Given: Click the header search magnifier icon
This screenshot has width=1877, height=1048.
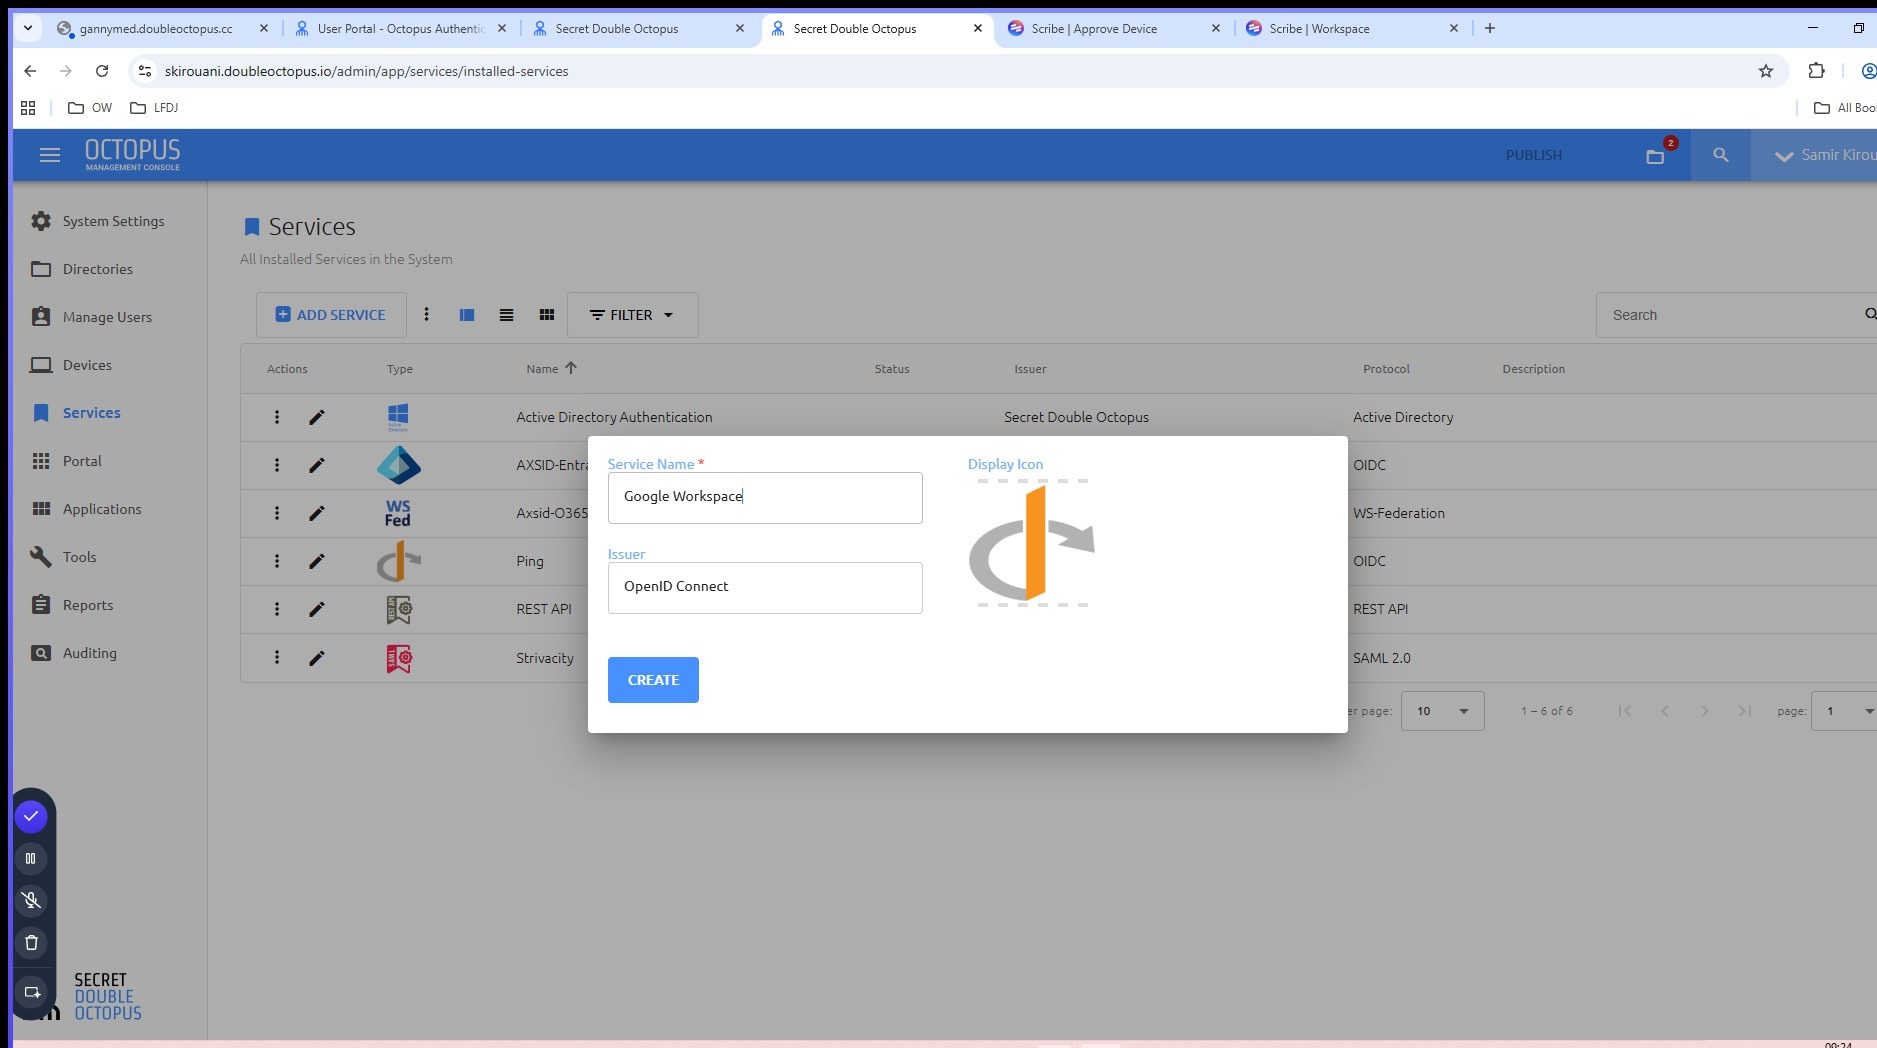Looking at the screenshot, I should pos(1720,155).
